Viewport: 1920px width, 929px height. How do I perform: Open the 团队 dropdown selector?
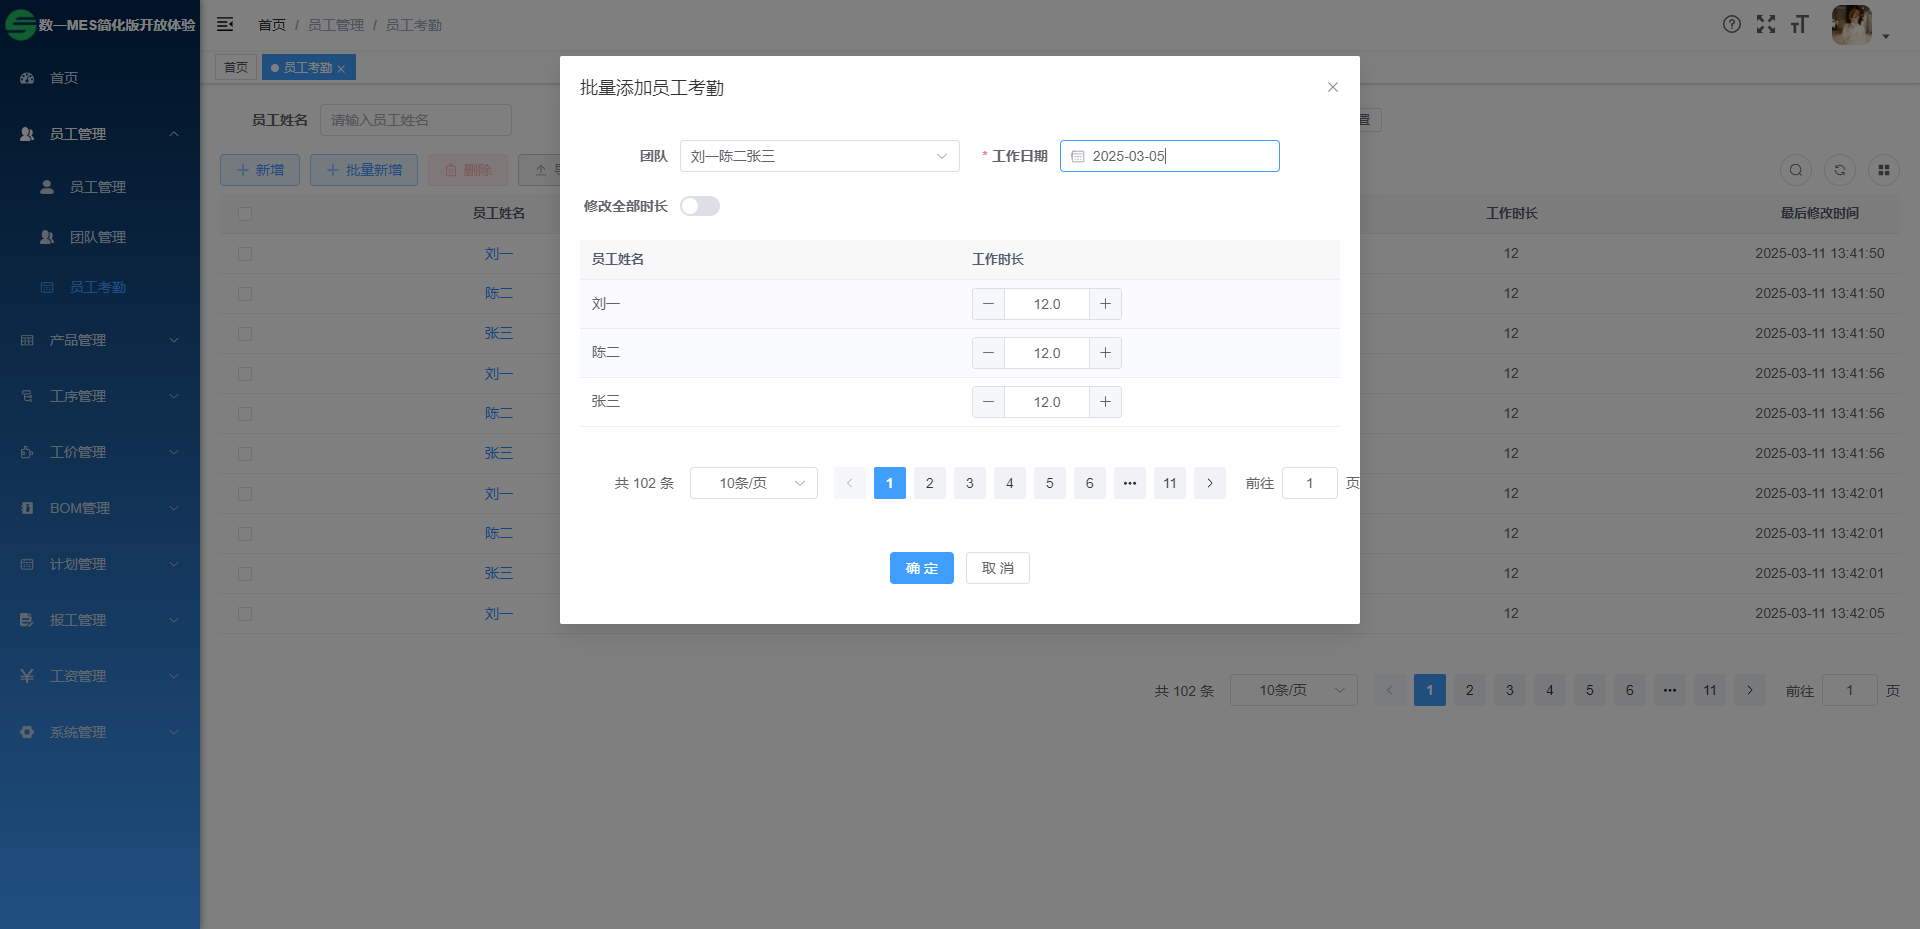pos(819,156)
